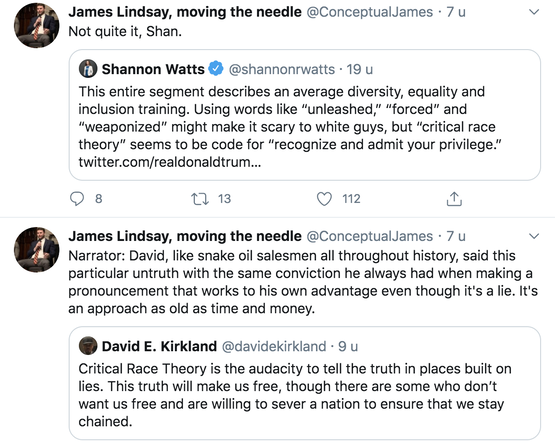The width and height of the screenshot is (555, 443).
Task: Open @shannonrwatts handle link
Action: coord(282,69)
